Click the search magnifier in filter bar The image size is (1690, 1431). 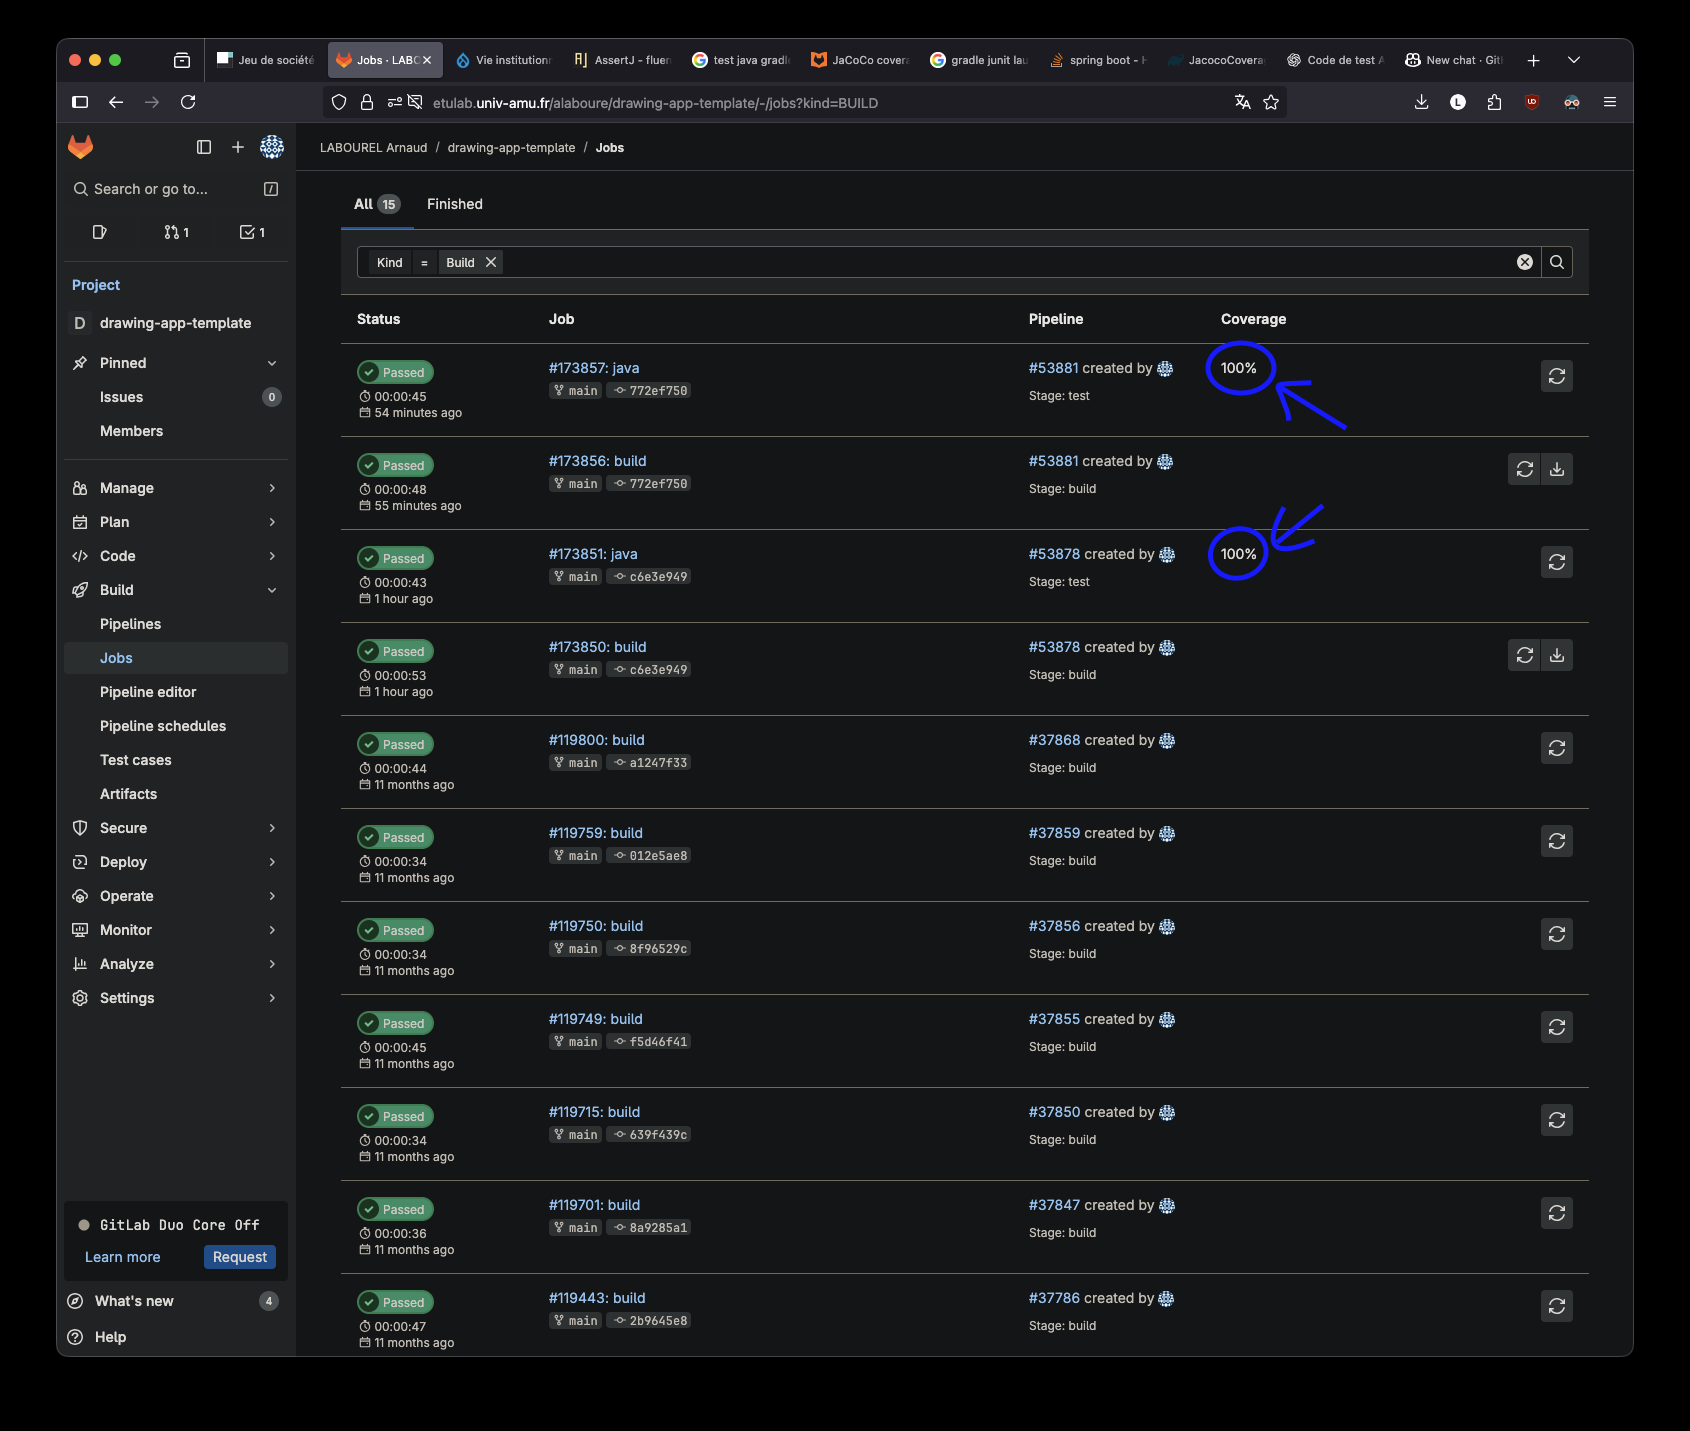tap(1556, 262)
